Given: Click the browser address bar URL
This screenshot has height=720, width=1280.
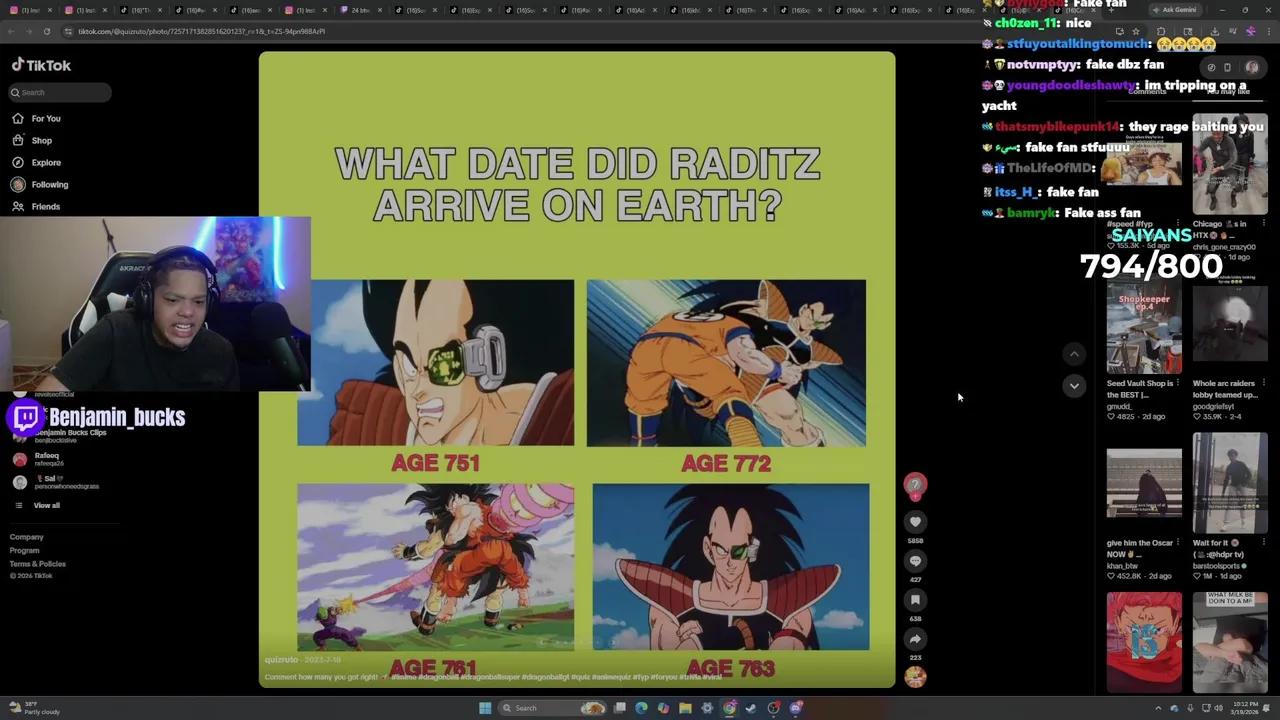Looking at the screenshot, I should (201, 31).
